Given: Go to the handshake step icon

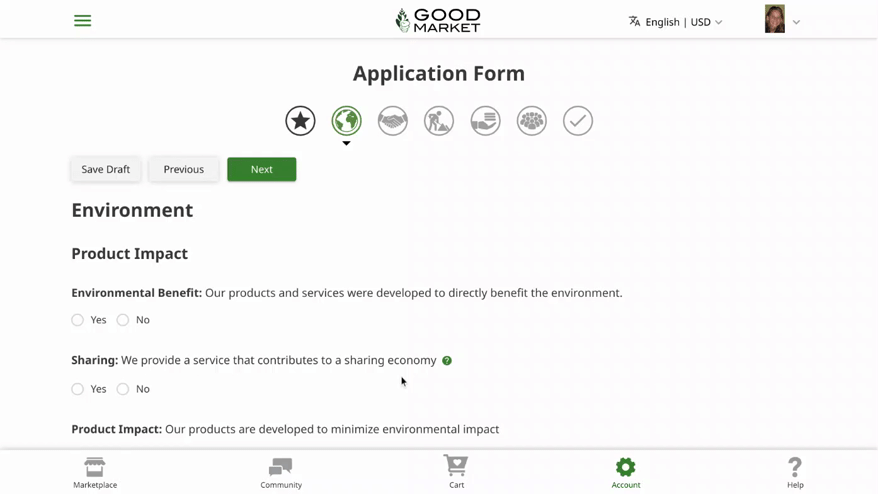Looking at the screenshot, I should [x=393, y=121].
